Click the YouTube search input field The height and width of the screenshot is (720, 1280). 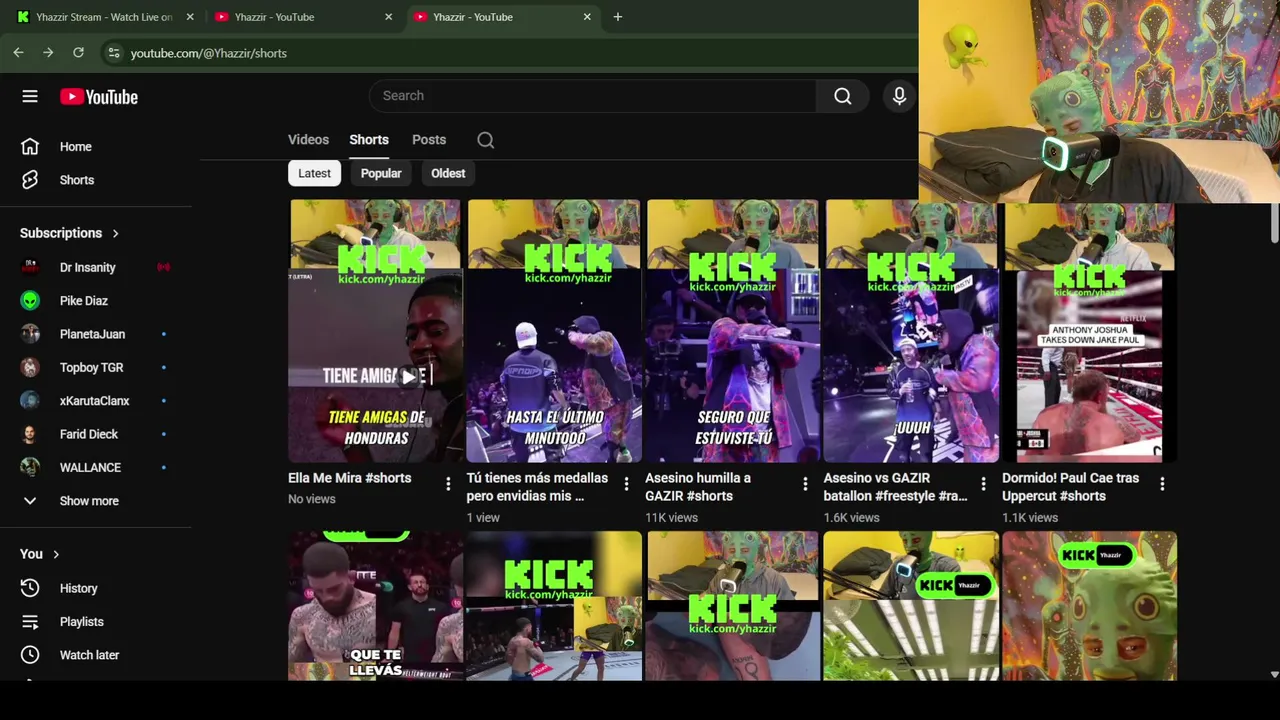592,96
